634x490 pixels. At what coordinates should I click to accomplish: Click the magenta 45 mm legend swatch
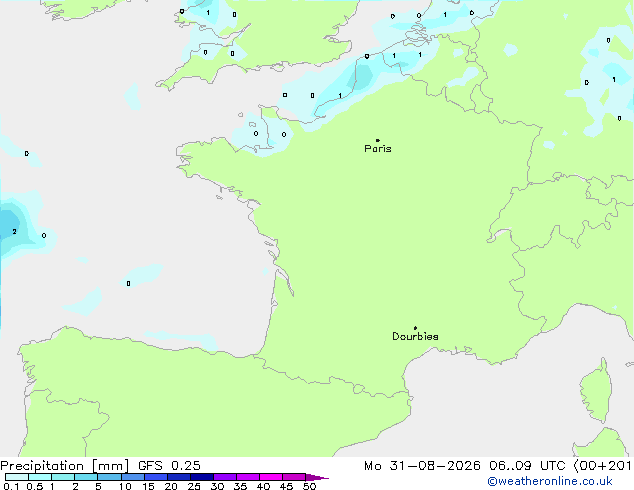pos(294,477)
